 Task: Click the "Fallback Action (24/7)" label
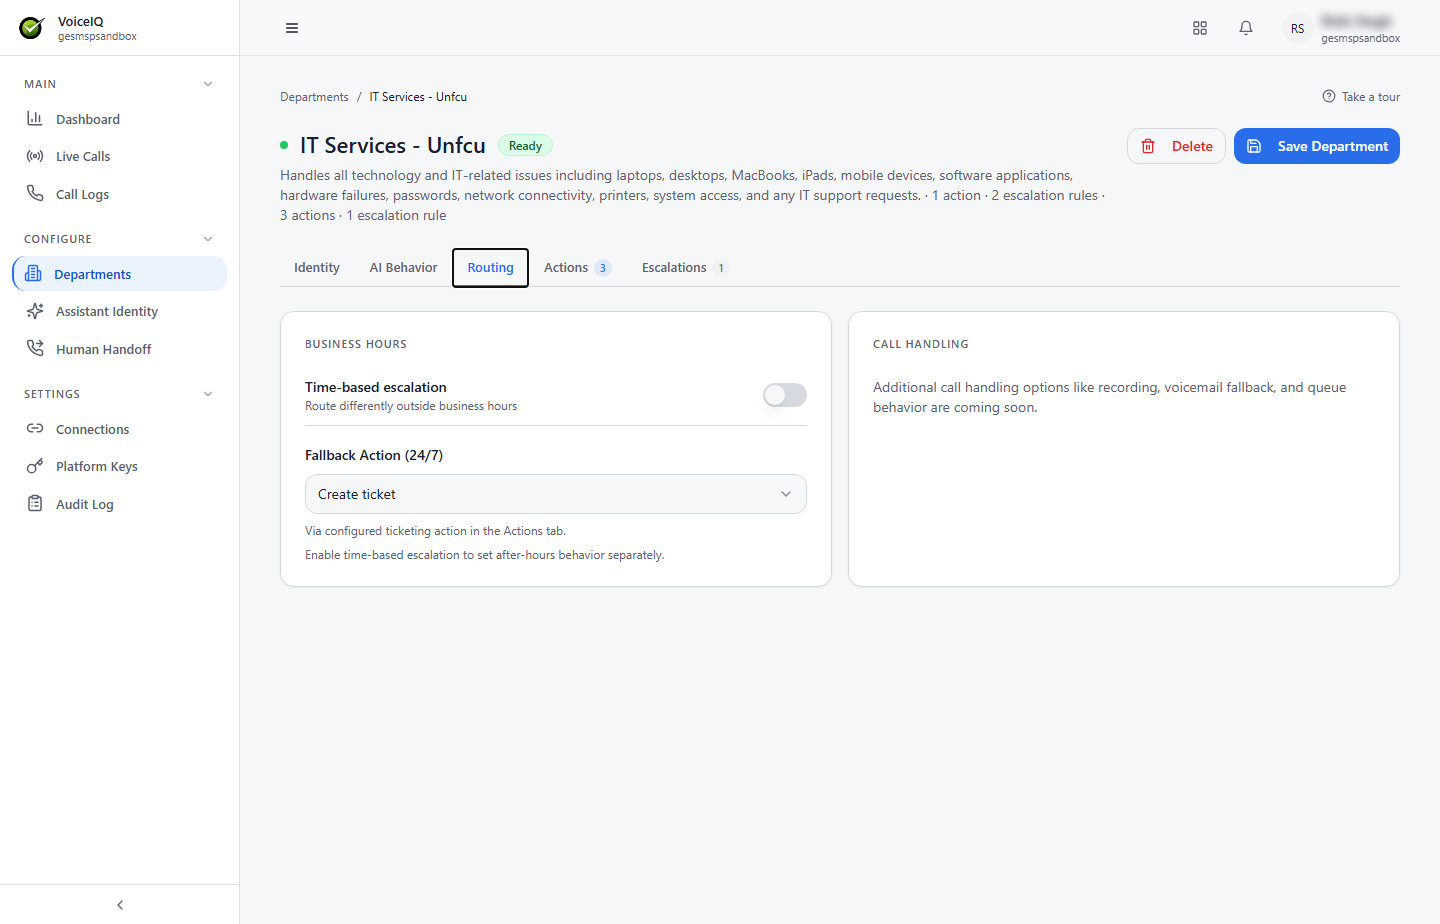coord(374,455)
